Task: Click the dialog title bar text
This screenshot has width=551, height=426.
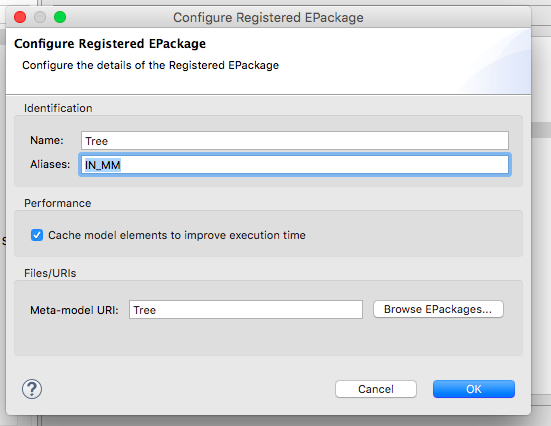Action: coord(268,17)
